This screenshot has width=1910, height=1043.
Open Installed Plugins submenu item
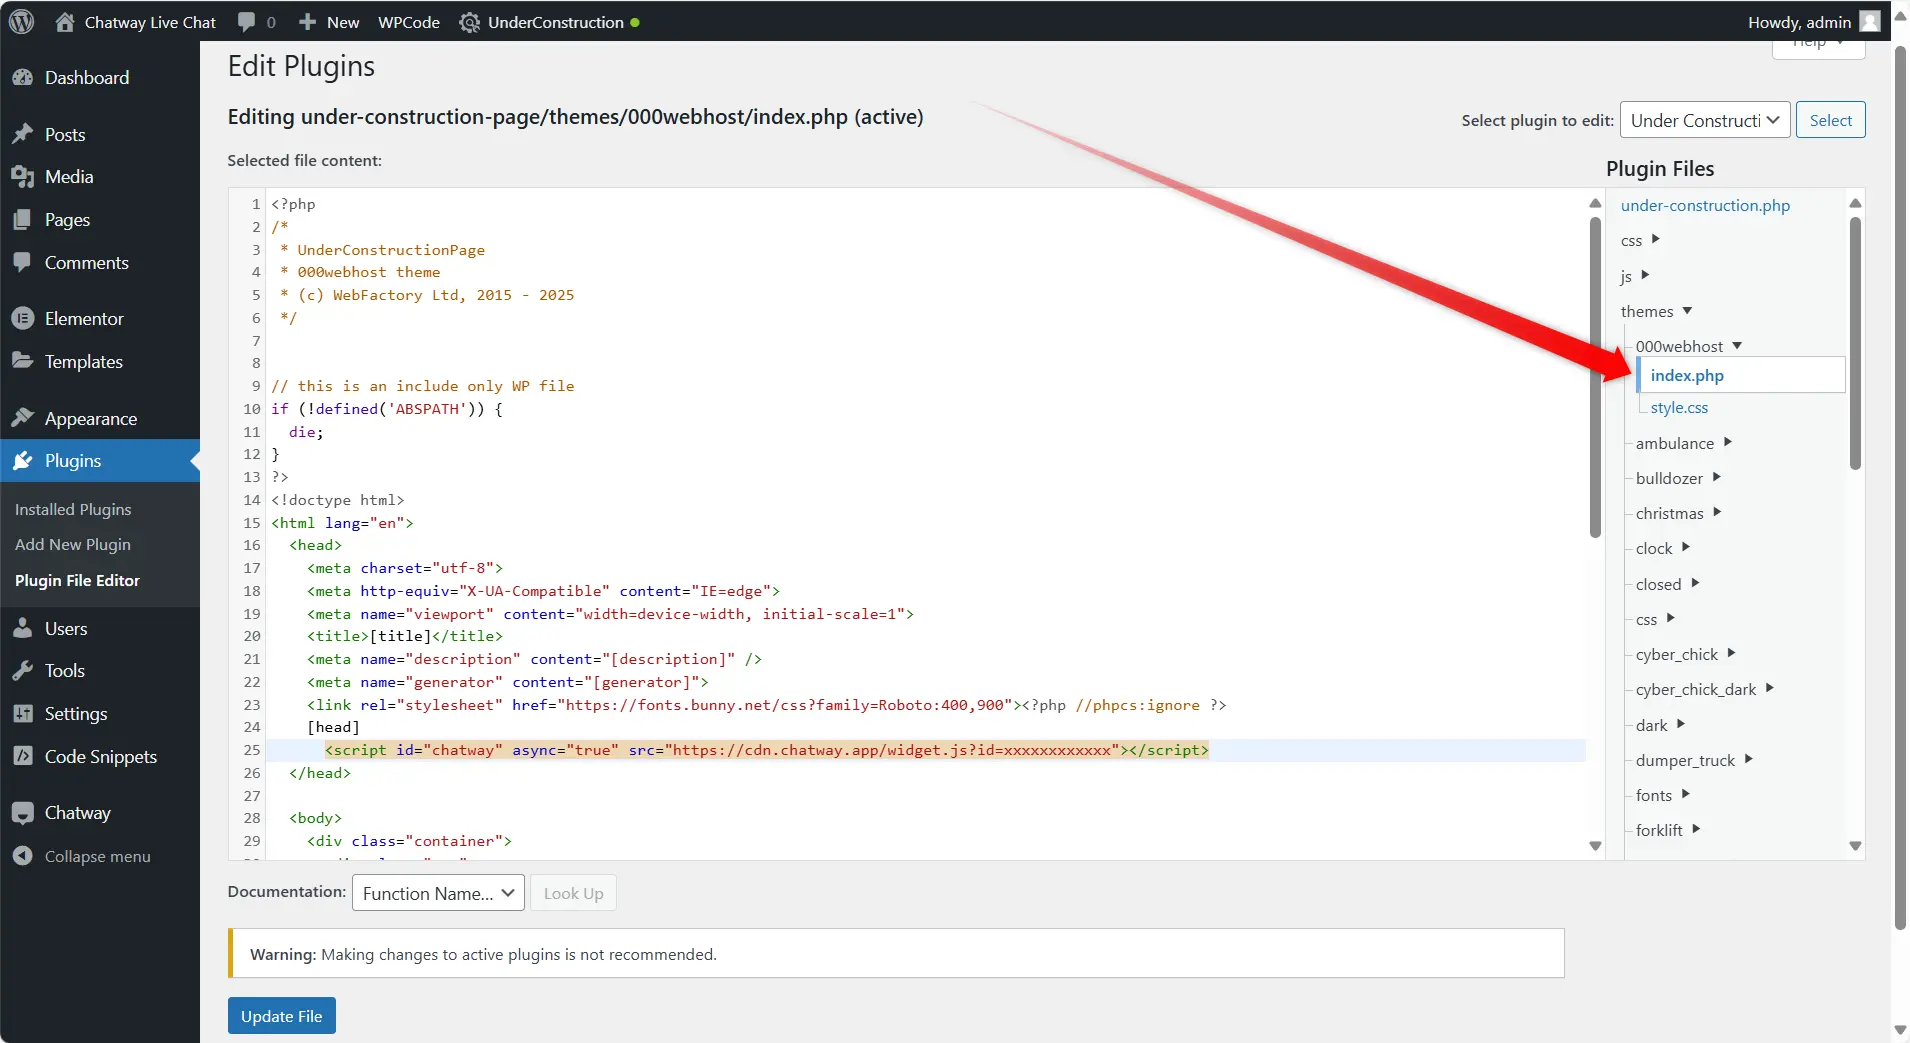click(x=73, y=509)
